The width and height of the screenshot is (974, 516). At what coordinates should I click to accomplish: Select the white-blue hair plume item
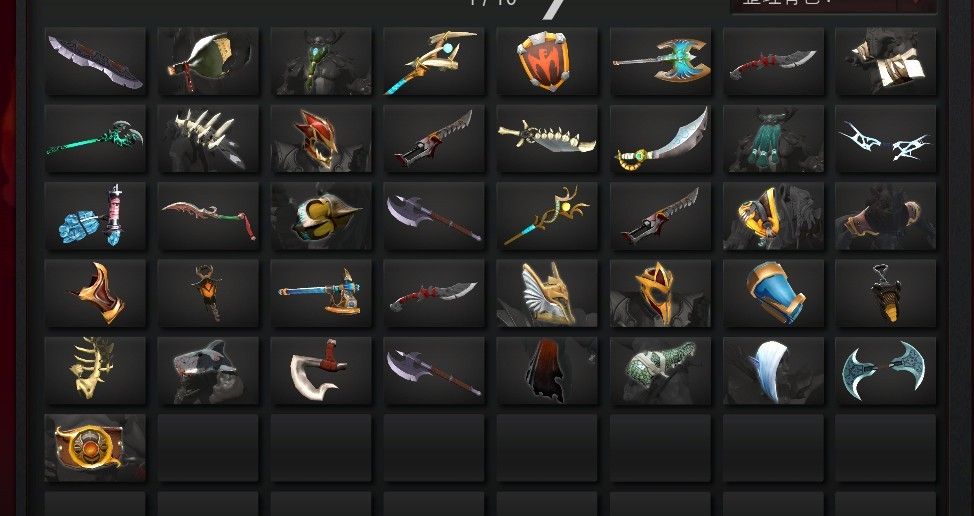[773, 371]
